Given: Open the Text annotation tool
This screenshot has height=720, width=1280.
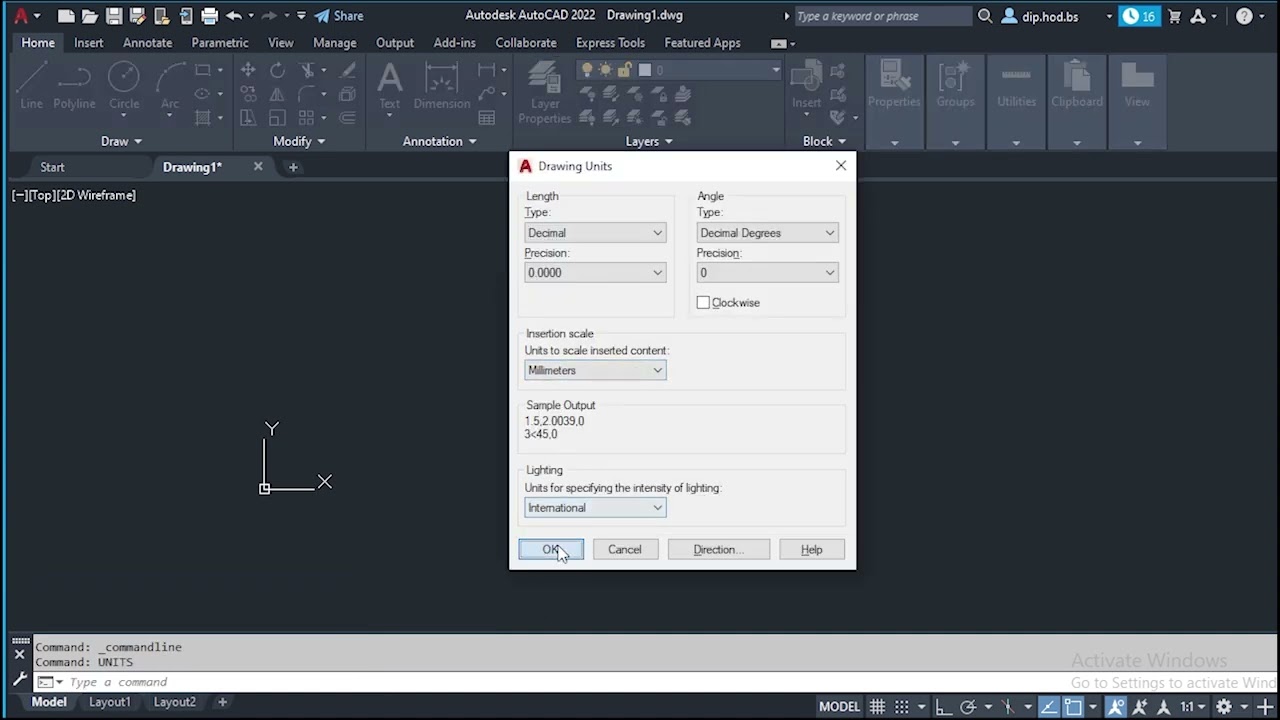Looking at the screenshot, I should (x=389, y=85).
